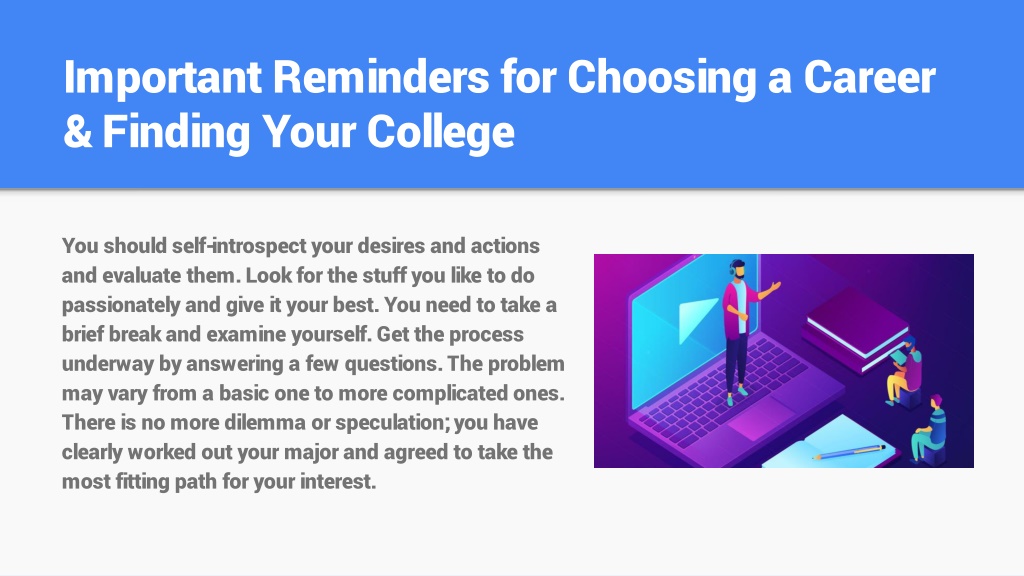
Task: Select the yellow pen on the notebook
Action: pyautogui.click(x=849, y=451)
